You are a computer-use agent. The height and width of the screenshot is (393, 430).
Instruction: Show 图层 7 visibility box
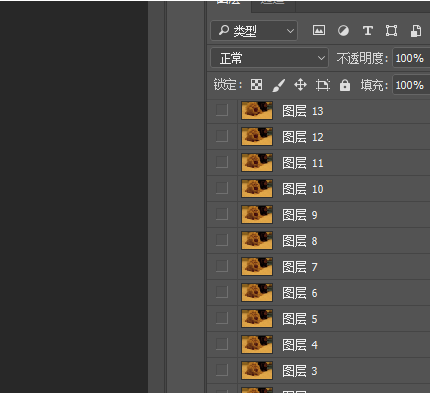222,266
